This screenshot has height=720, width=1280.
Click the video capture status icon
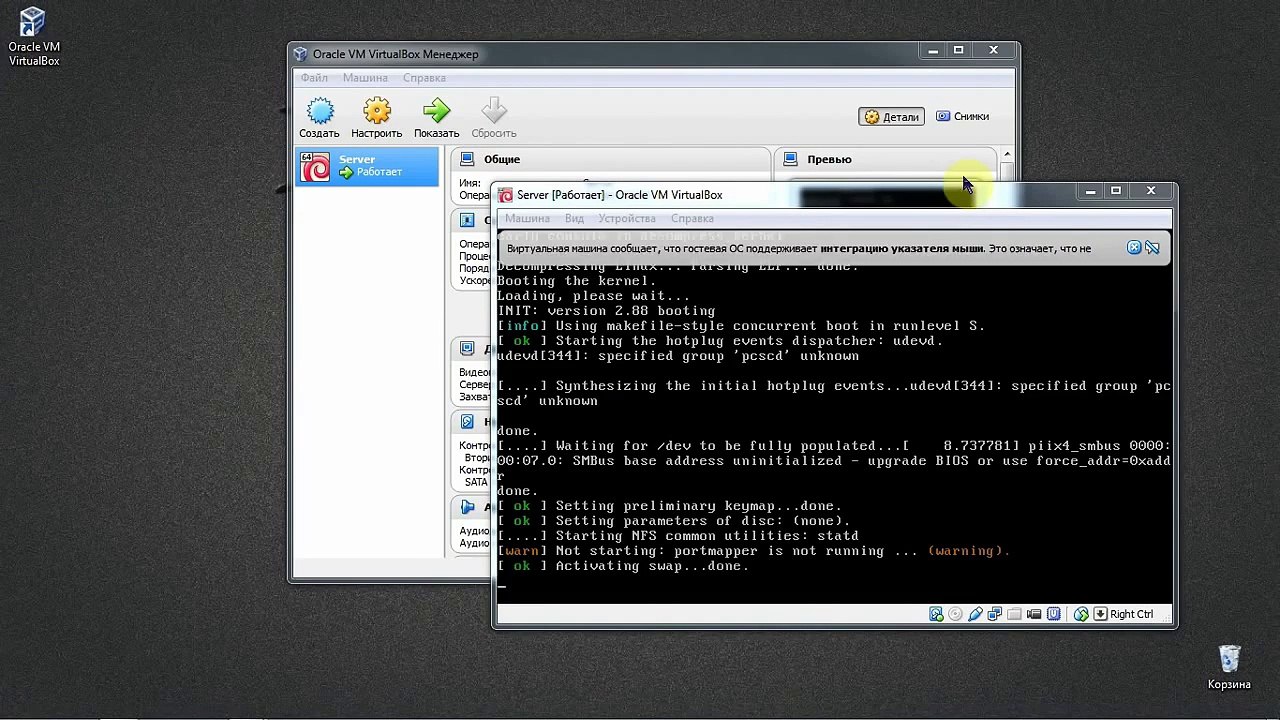(1034, 614)
